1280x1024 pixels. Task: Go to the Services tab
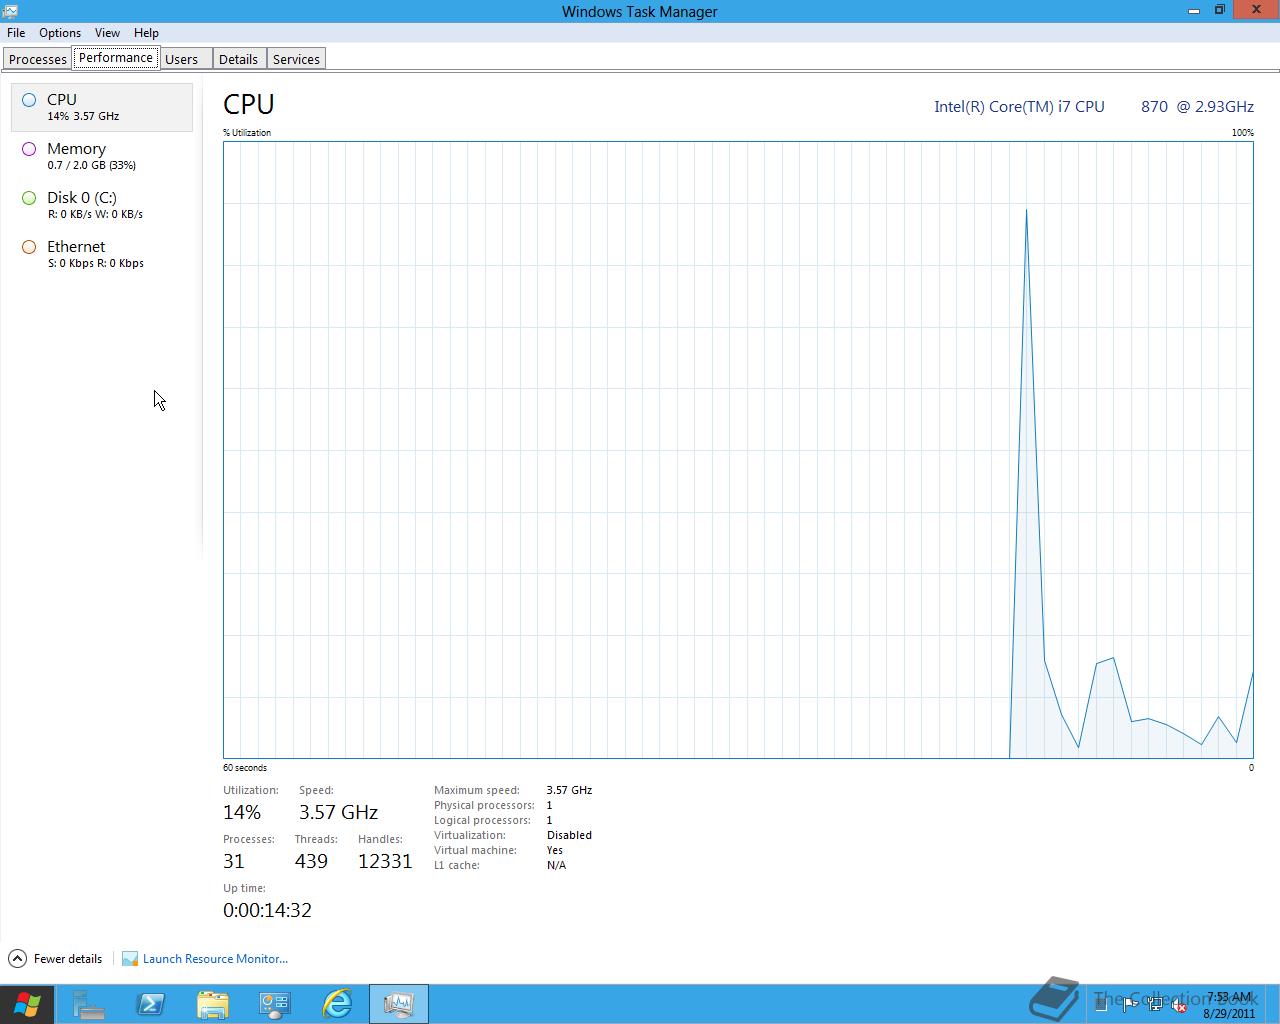coord(296,59)
